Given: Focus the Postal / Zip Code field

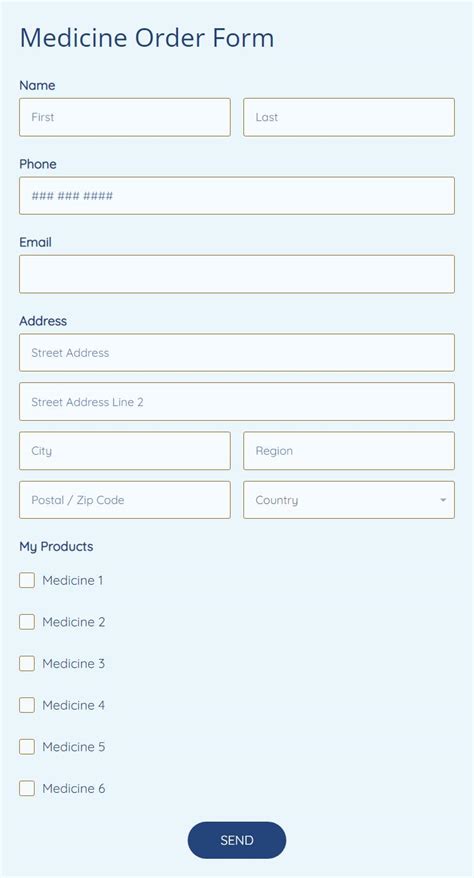Looking at the screenshot, I should 125,499.
